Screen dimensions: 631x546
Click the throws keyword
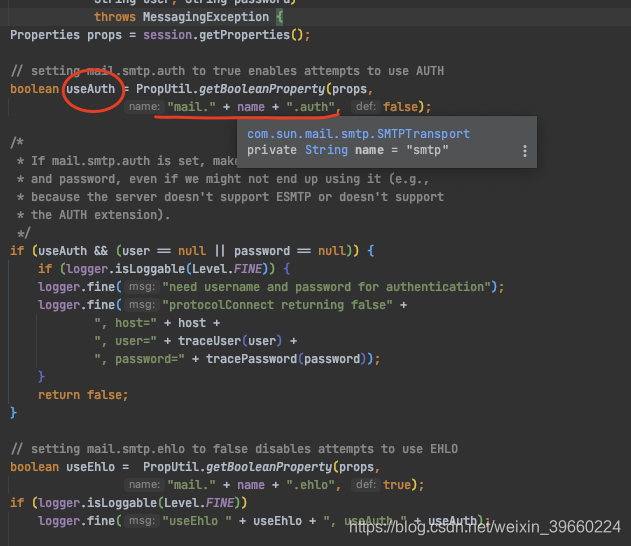point(115,17)
